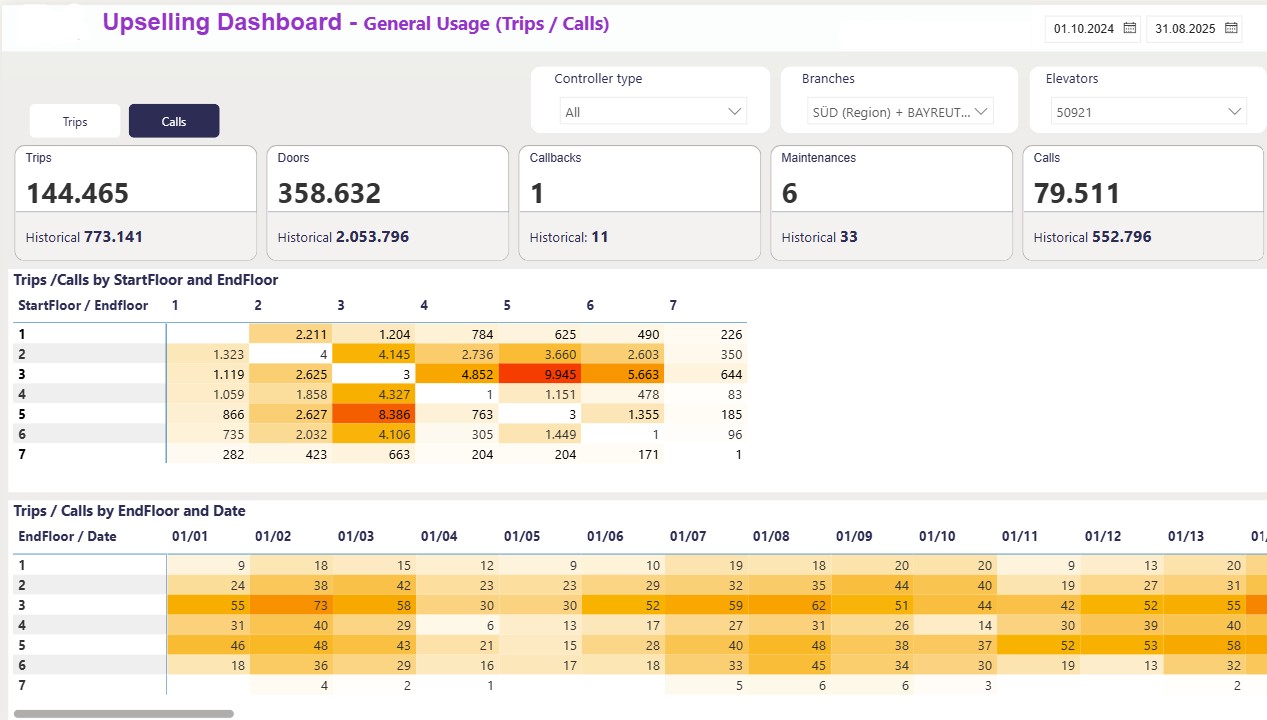This screenshot has width=1267, height=720.
Task: Open the end date calendar picker icon
Action: tap(1231, 28)
